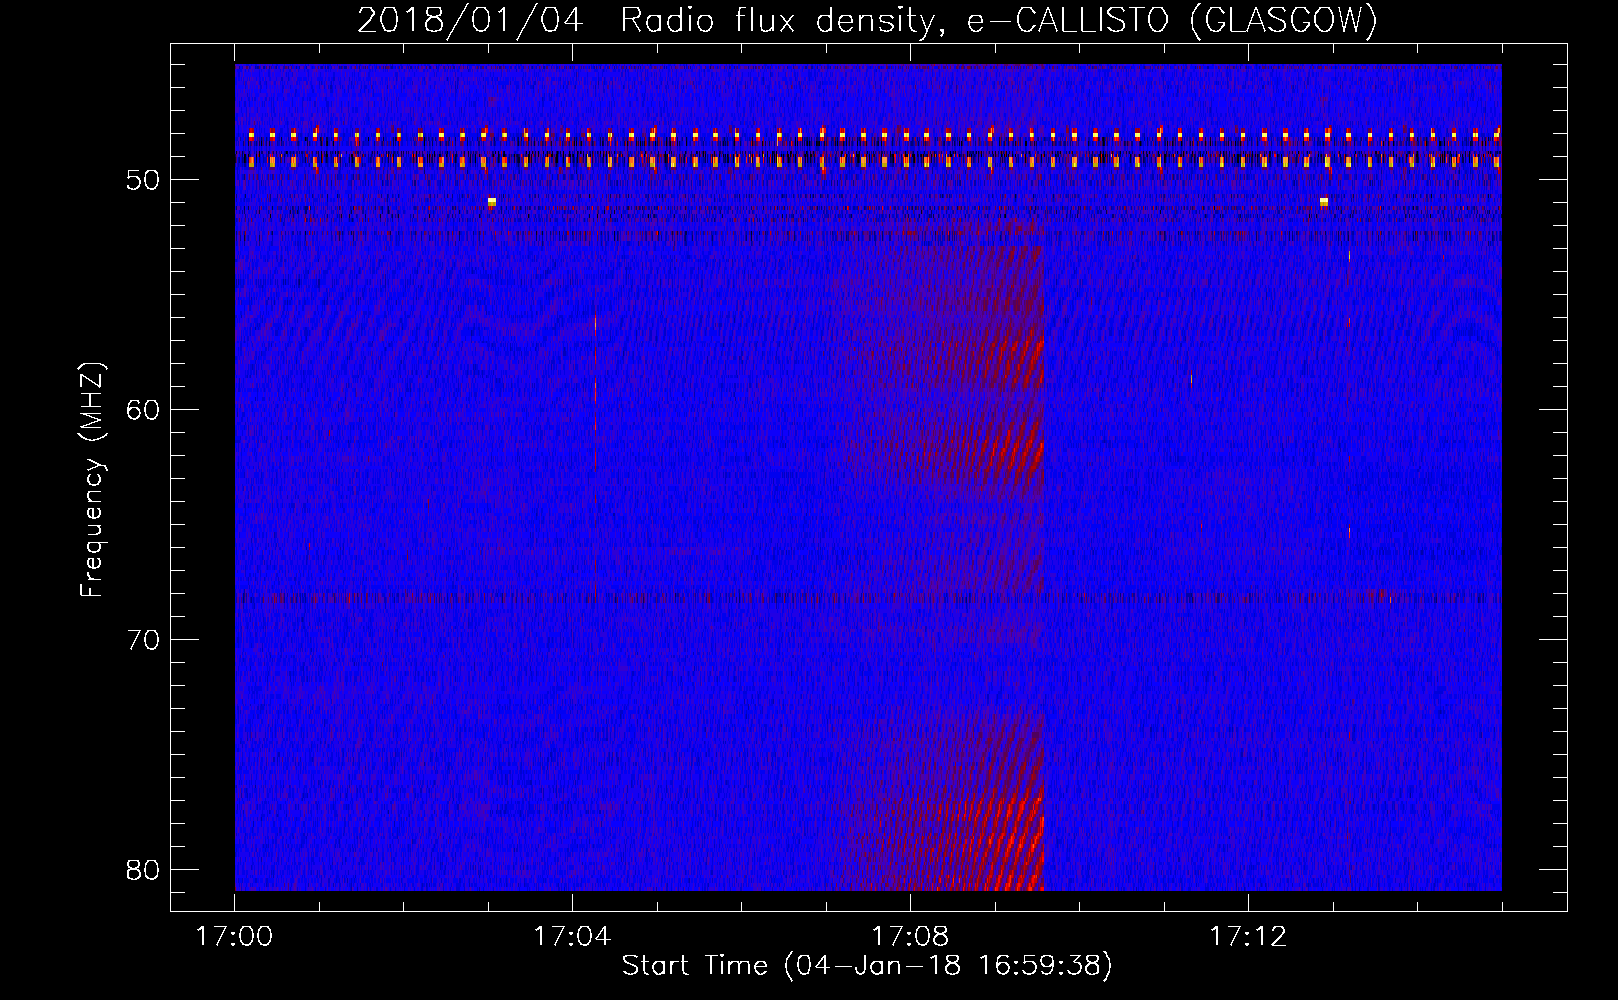Image resolution: width=1618 pixels, height=1000 pixels.
Task: Click the 17:12 time tick label
Action: tap(1248, 937)
